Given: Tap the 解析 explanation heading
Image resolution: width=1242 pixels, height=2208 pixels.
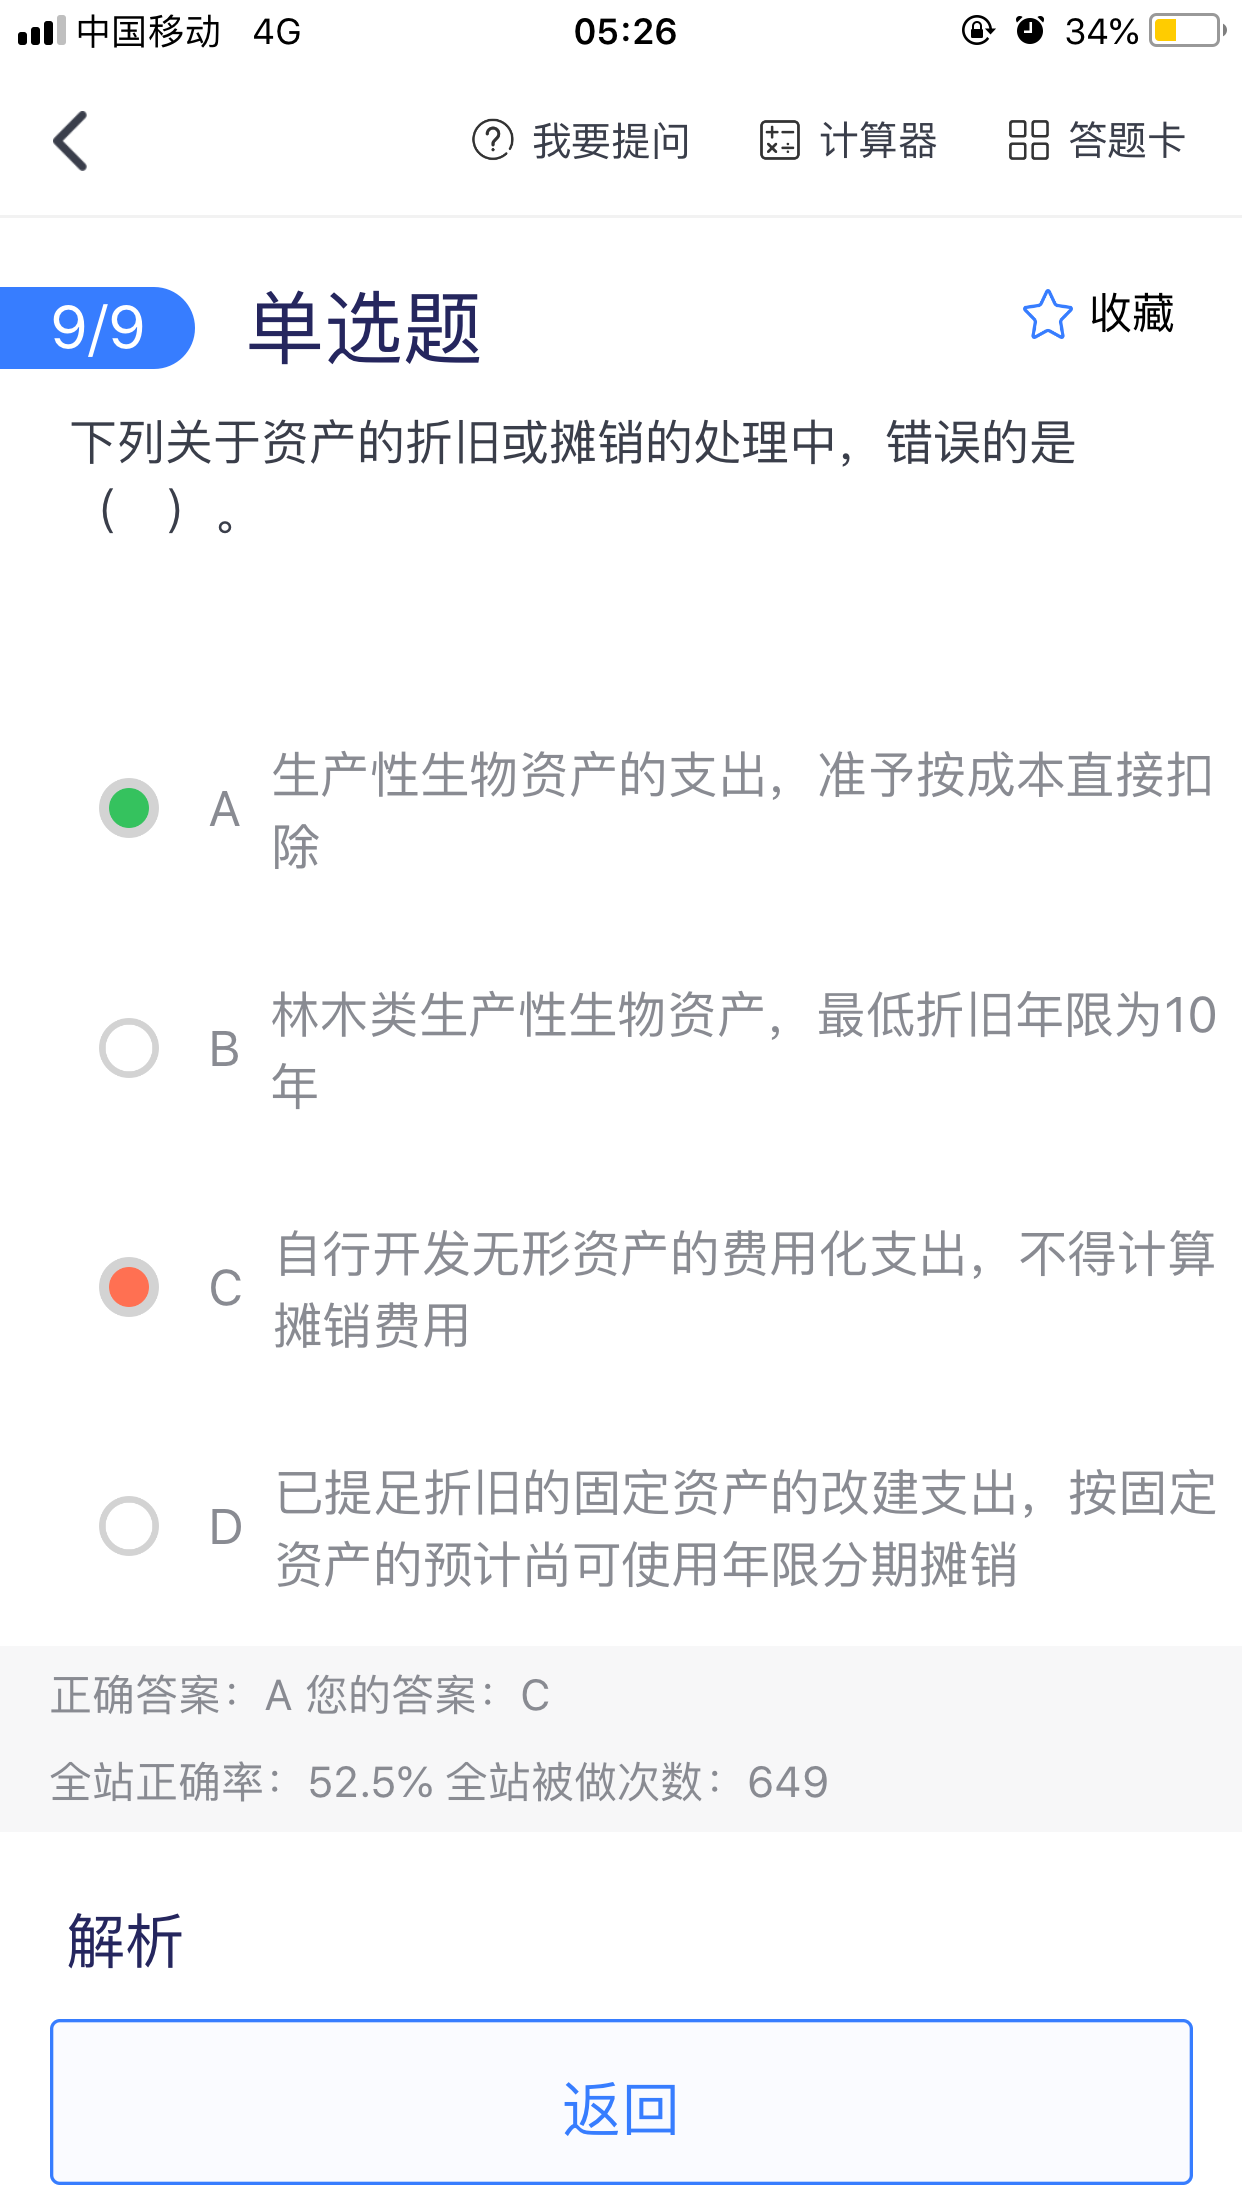Looking at the screenshot, I should (x=125, y=1941).
